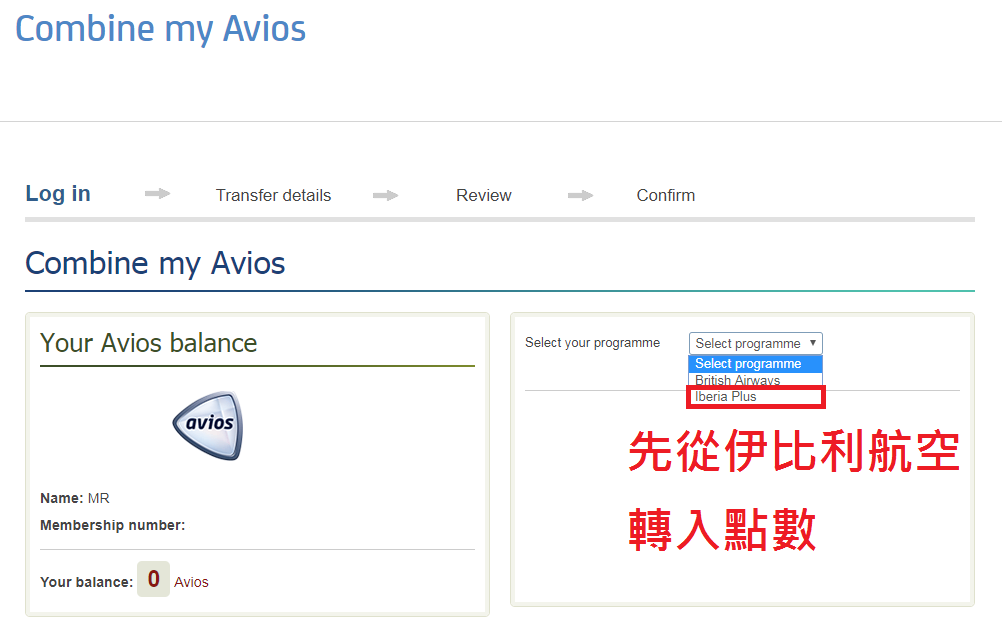Click the Avios unit text beside balance

click(191, 582)
